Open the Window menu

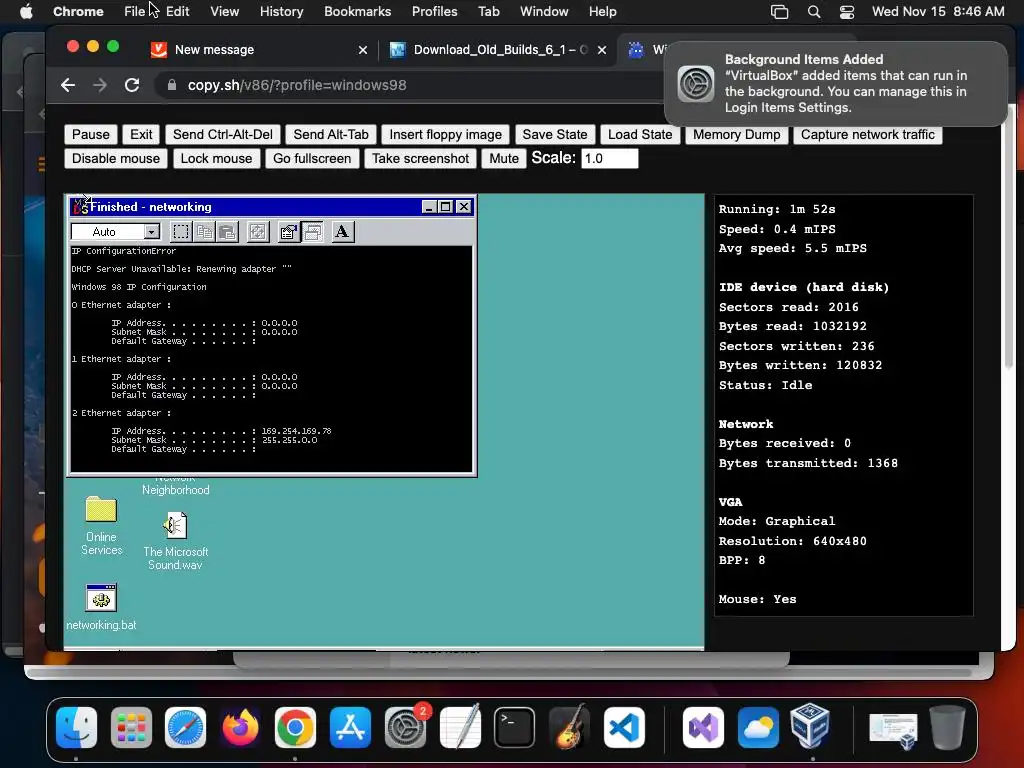point(544,11)
